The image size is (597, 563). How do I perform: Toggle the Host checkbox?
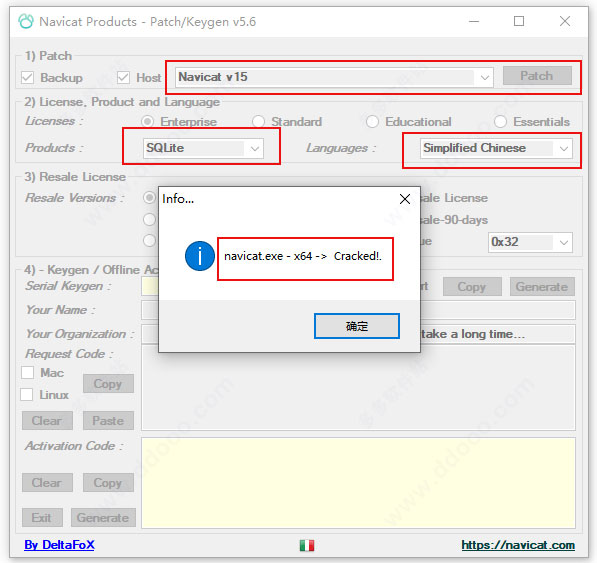coord(123,78)
